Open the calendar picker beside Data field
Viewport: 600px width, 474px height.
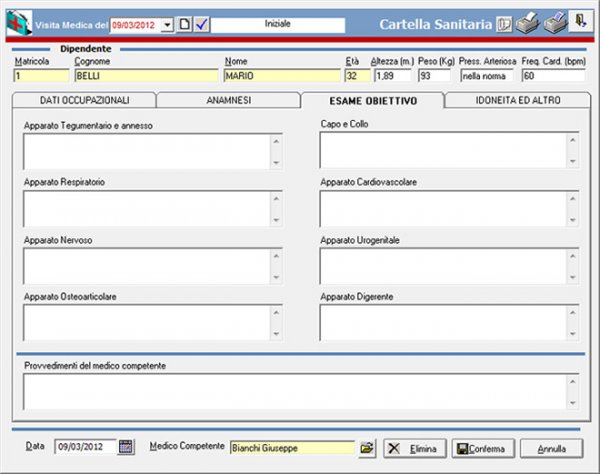point(126,448)
